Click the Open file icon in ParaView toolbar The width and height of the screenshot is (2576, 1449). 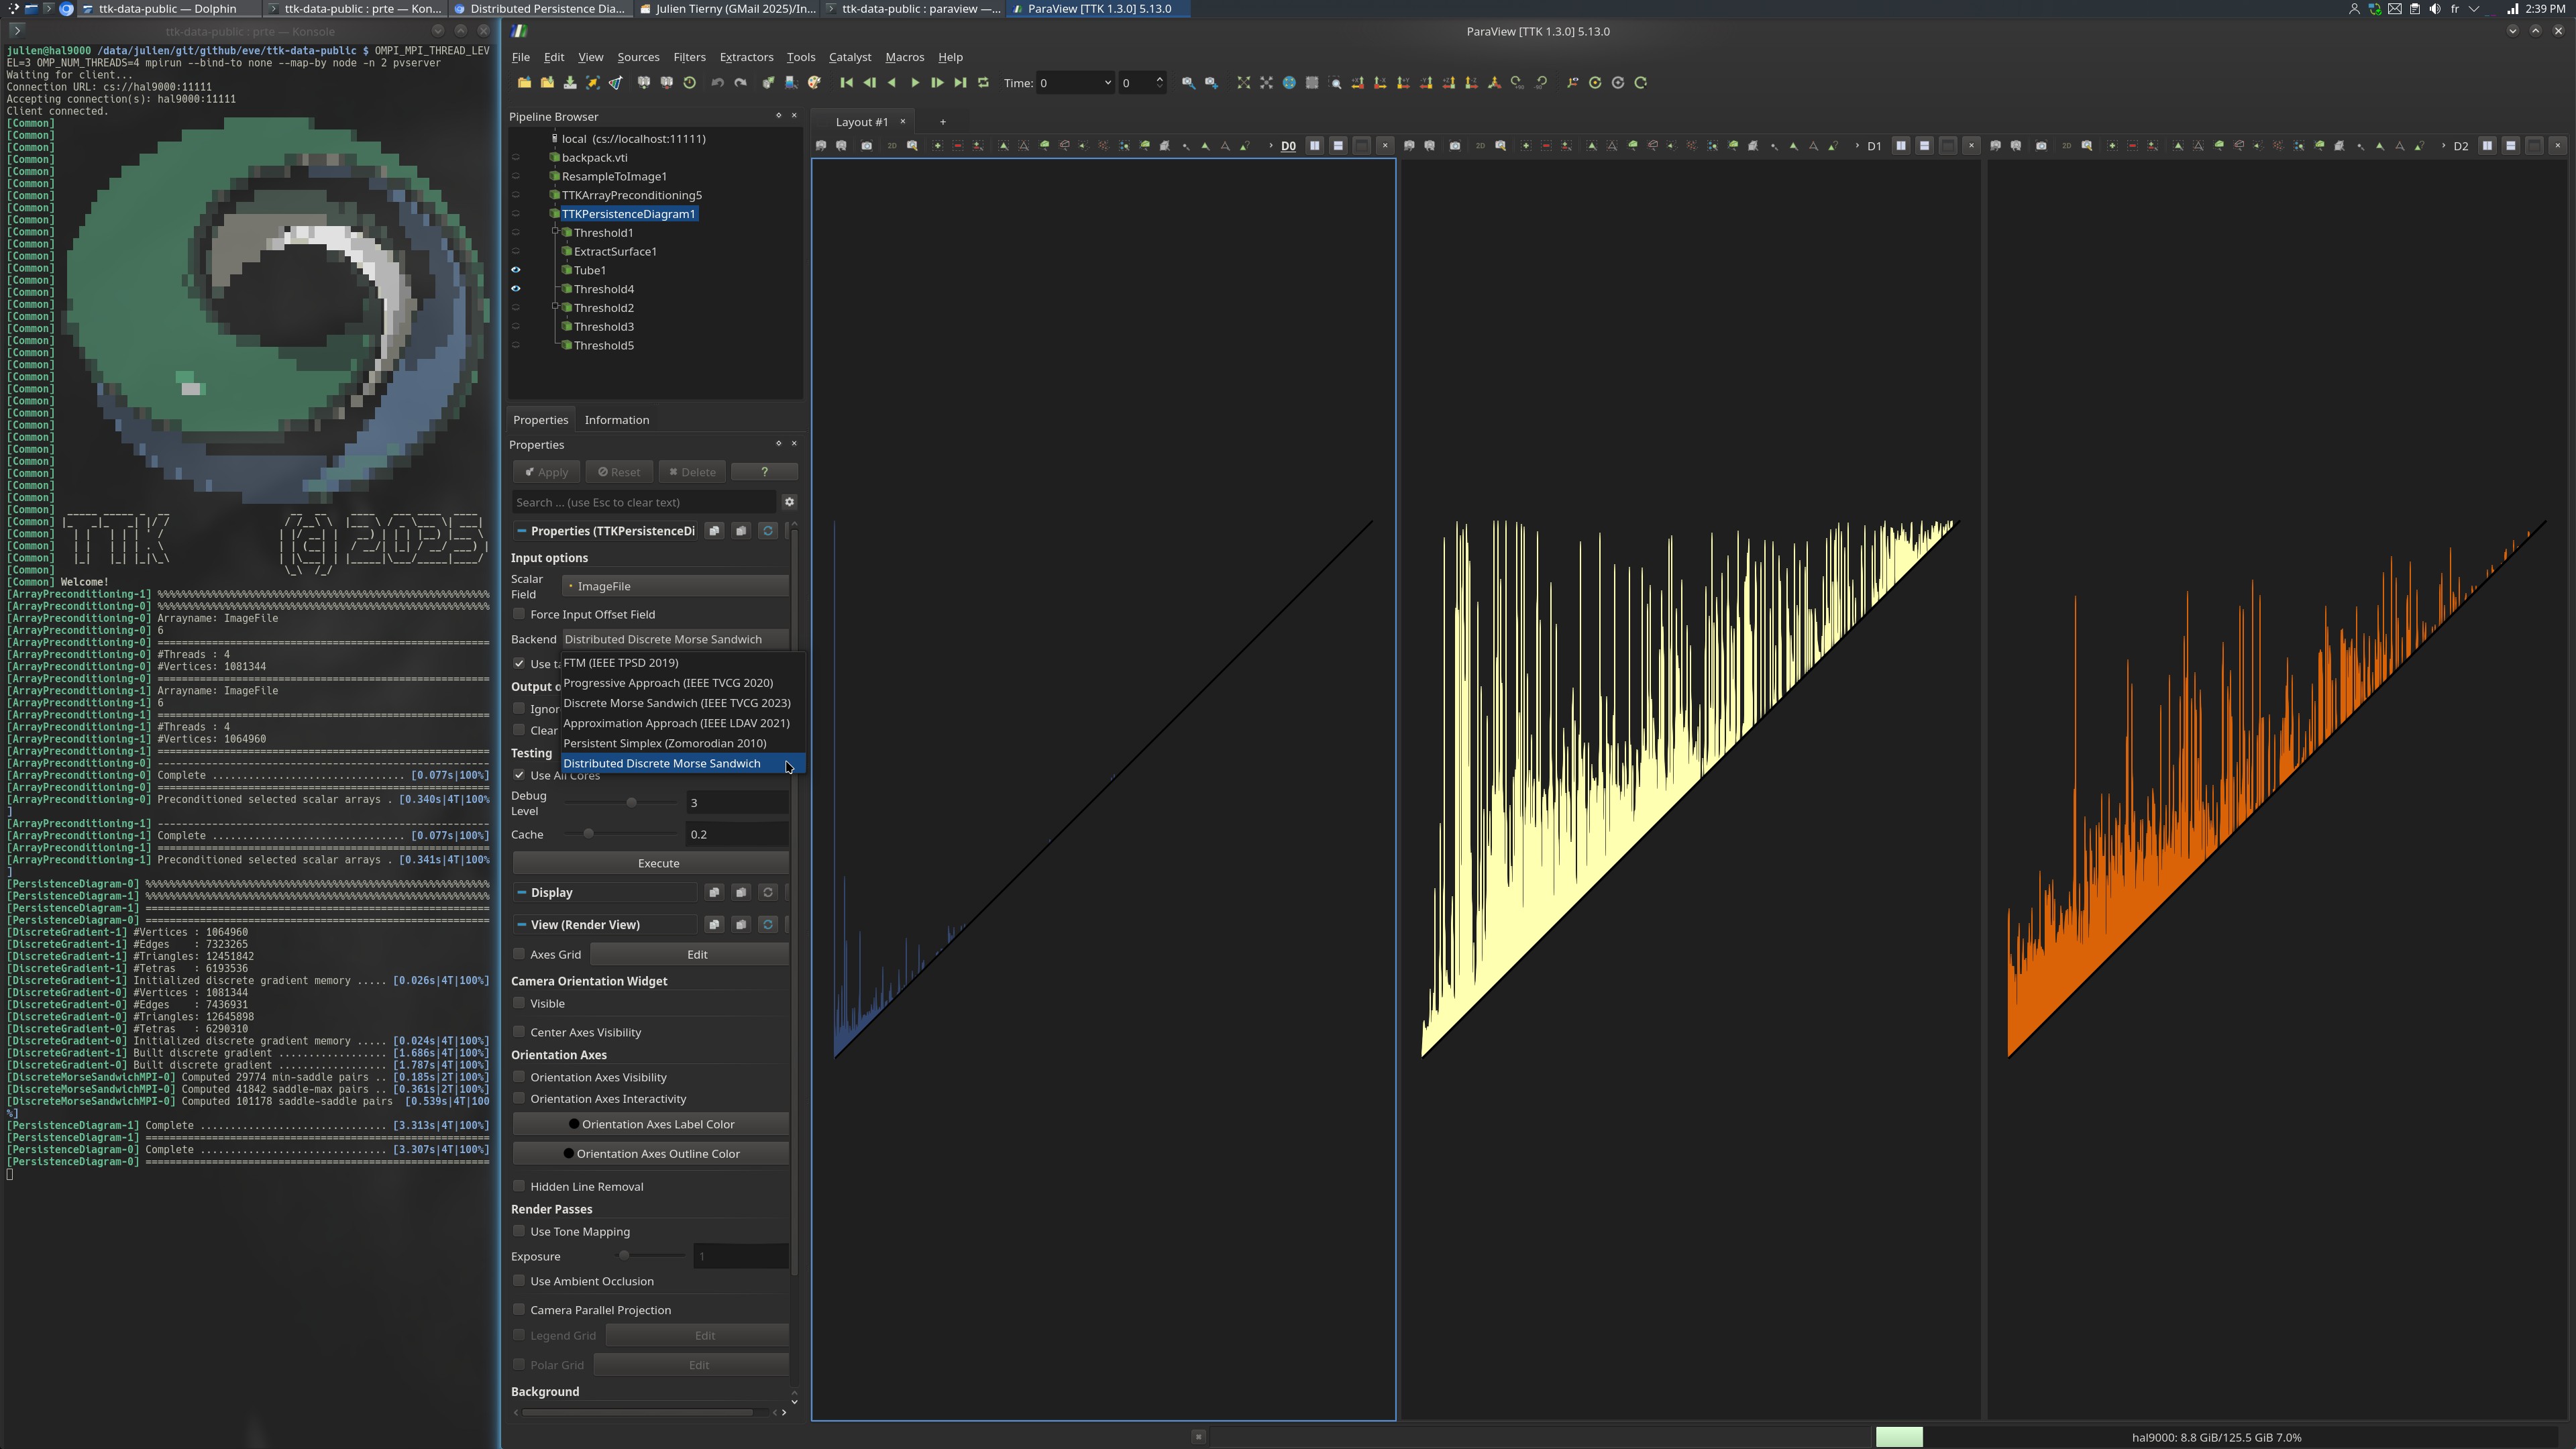pos(524,83)
